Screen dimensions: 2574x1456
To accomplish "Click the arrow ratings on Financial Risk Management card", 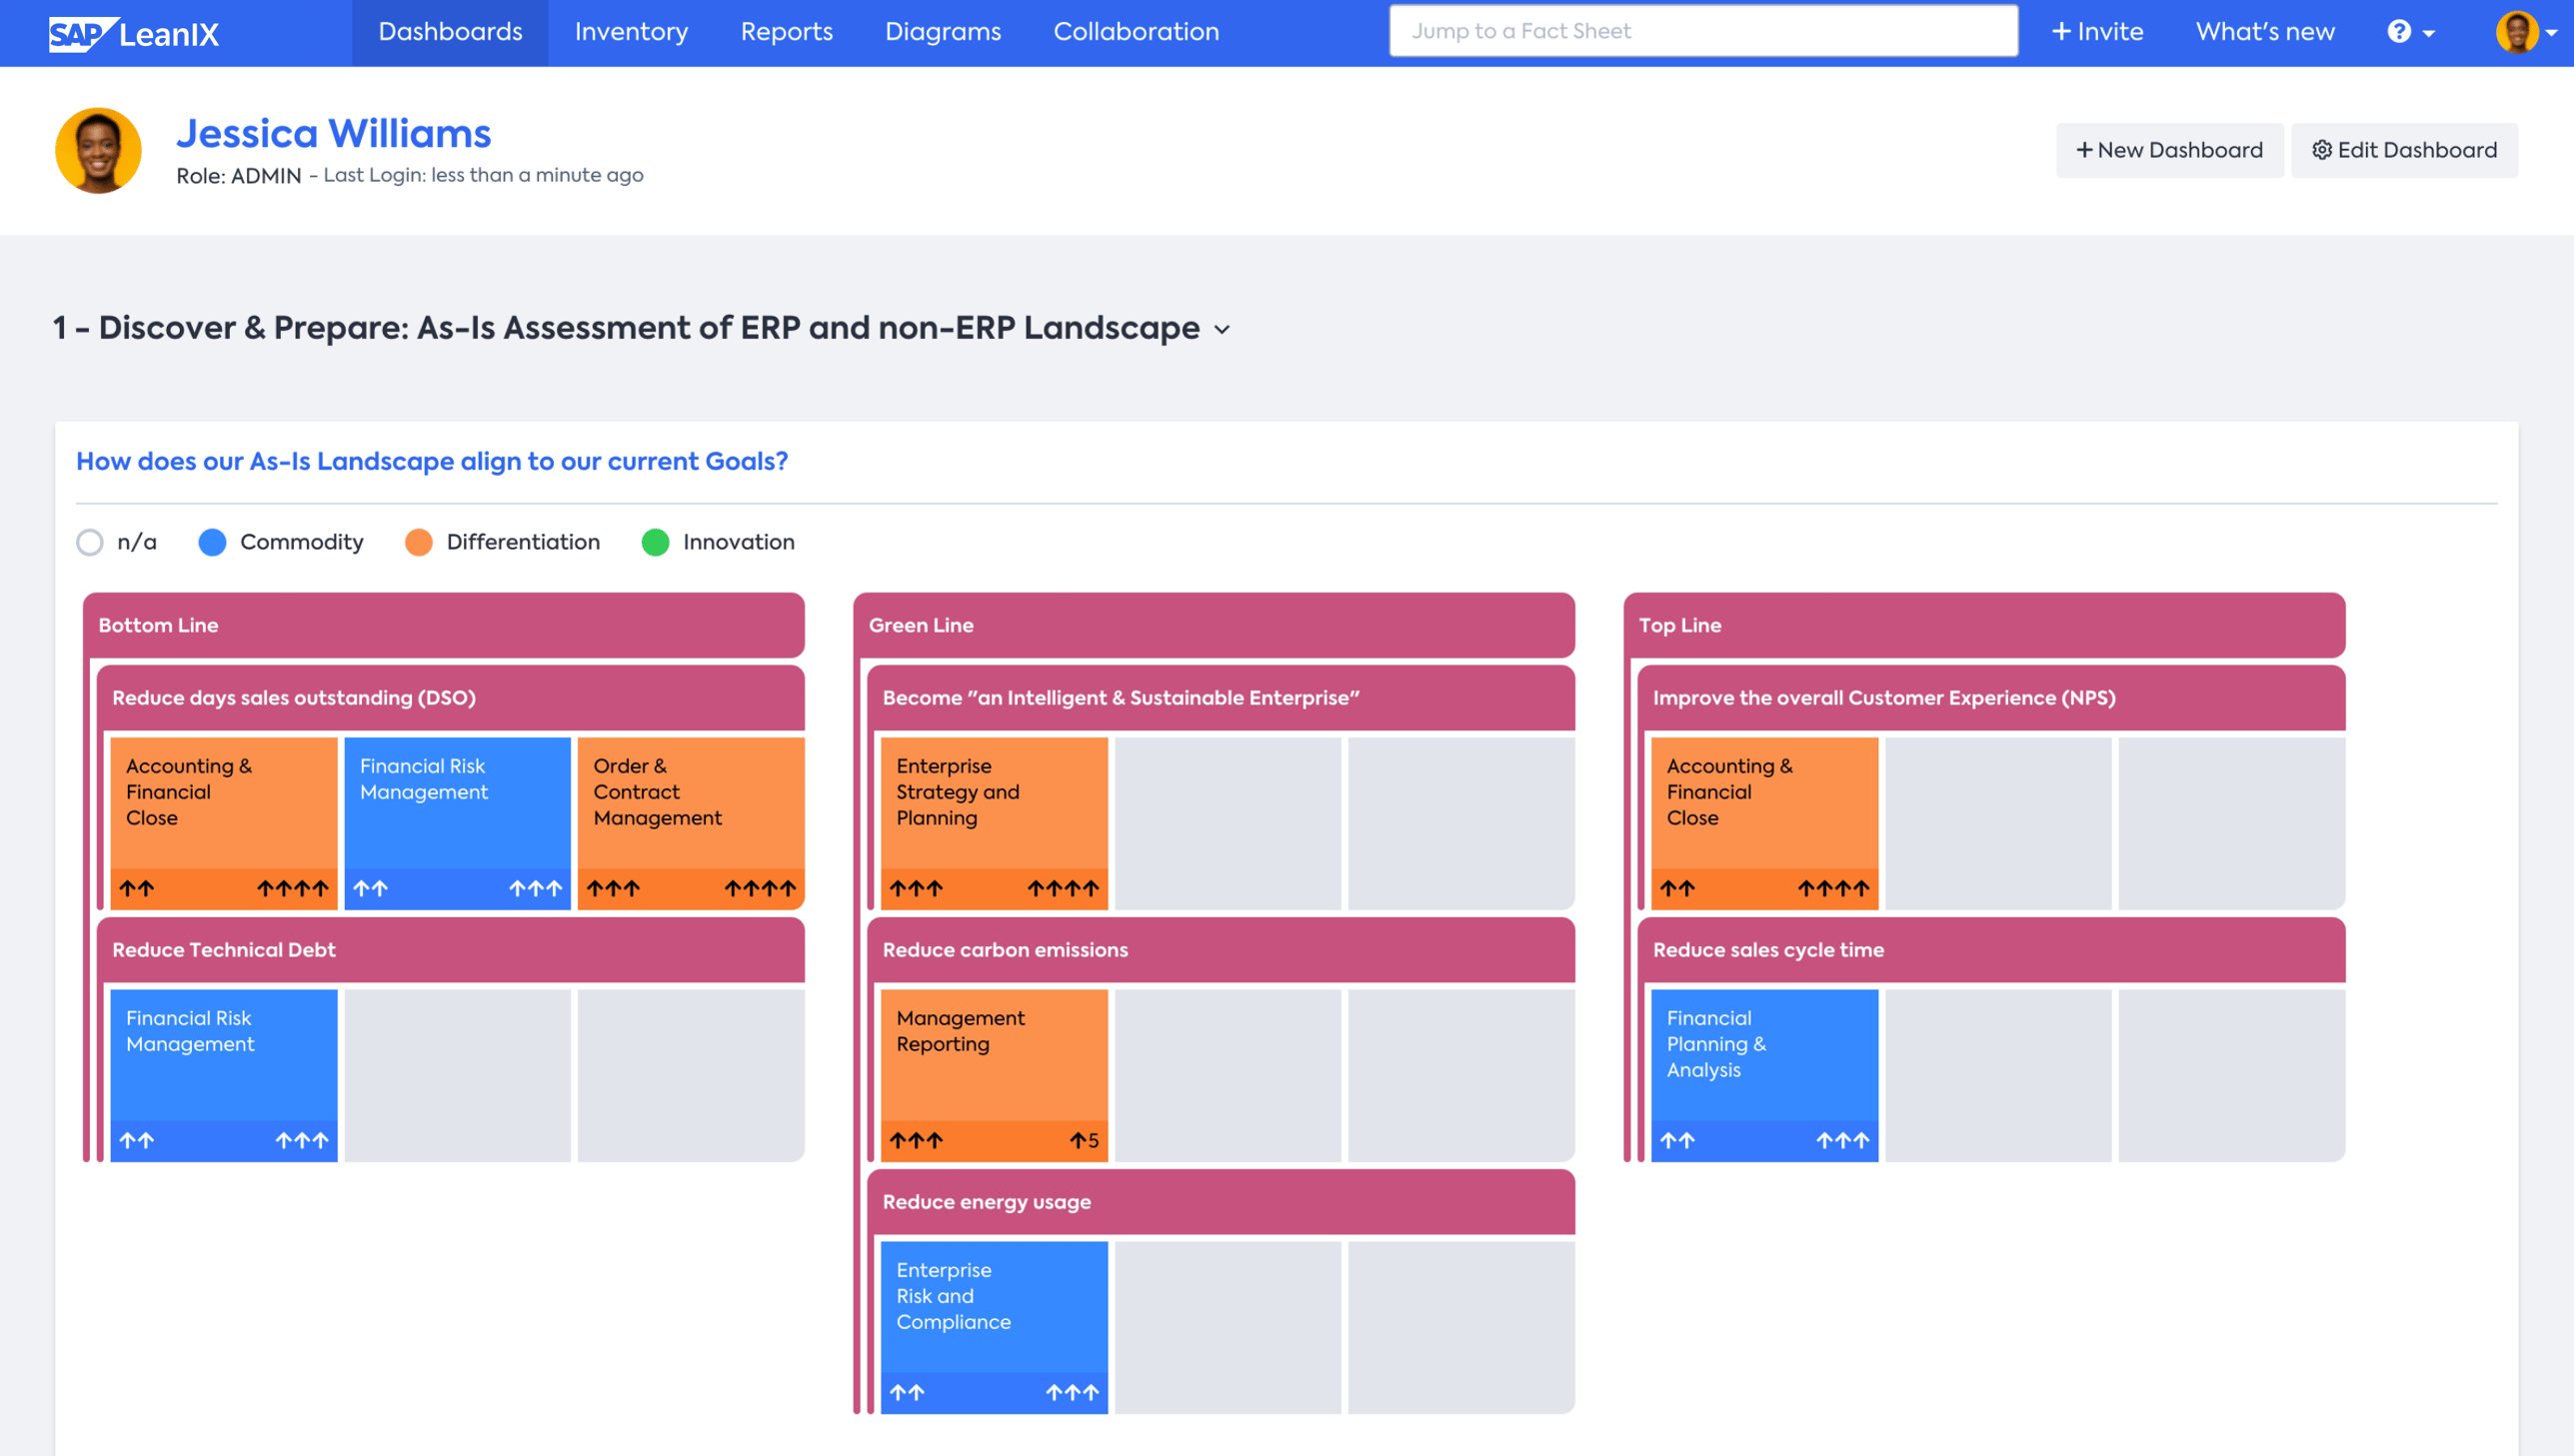I will (x=457, y=888).
